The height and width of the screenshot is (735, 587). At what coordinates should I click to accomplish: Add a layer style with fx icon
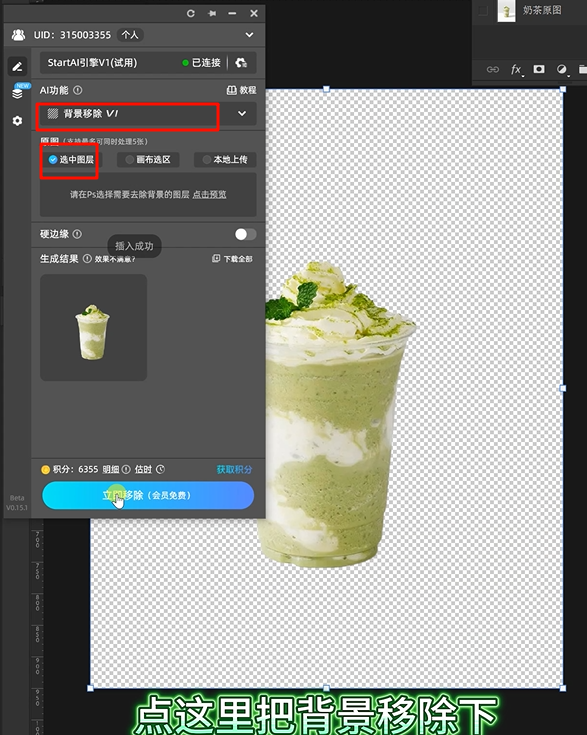[x=516, y=70]
